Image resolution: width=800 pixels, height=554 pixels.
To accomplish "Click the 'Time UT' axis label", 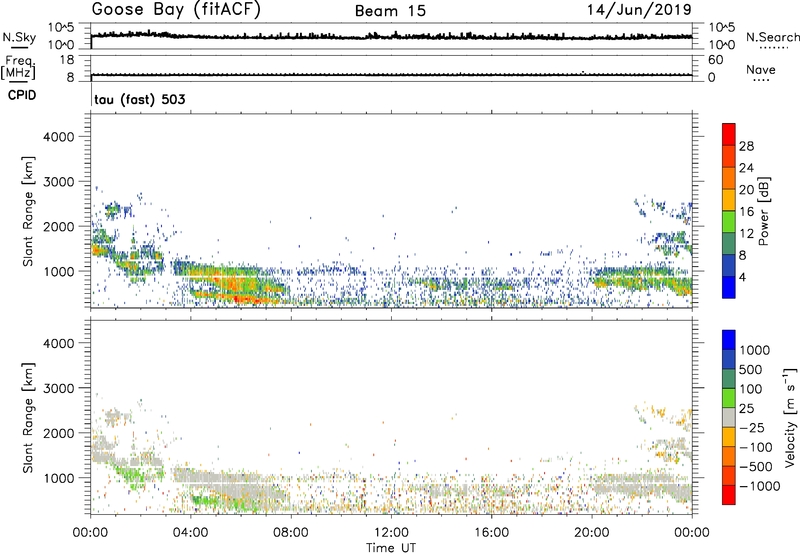I will coord(391,547).
